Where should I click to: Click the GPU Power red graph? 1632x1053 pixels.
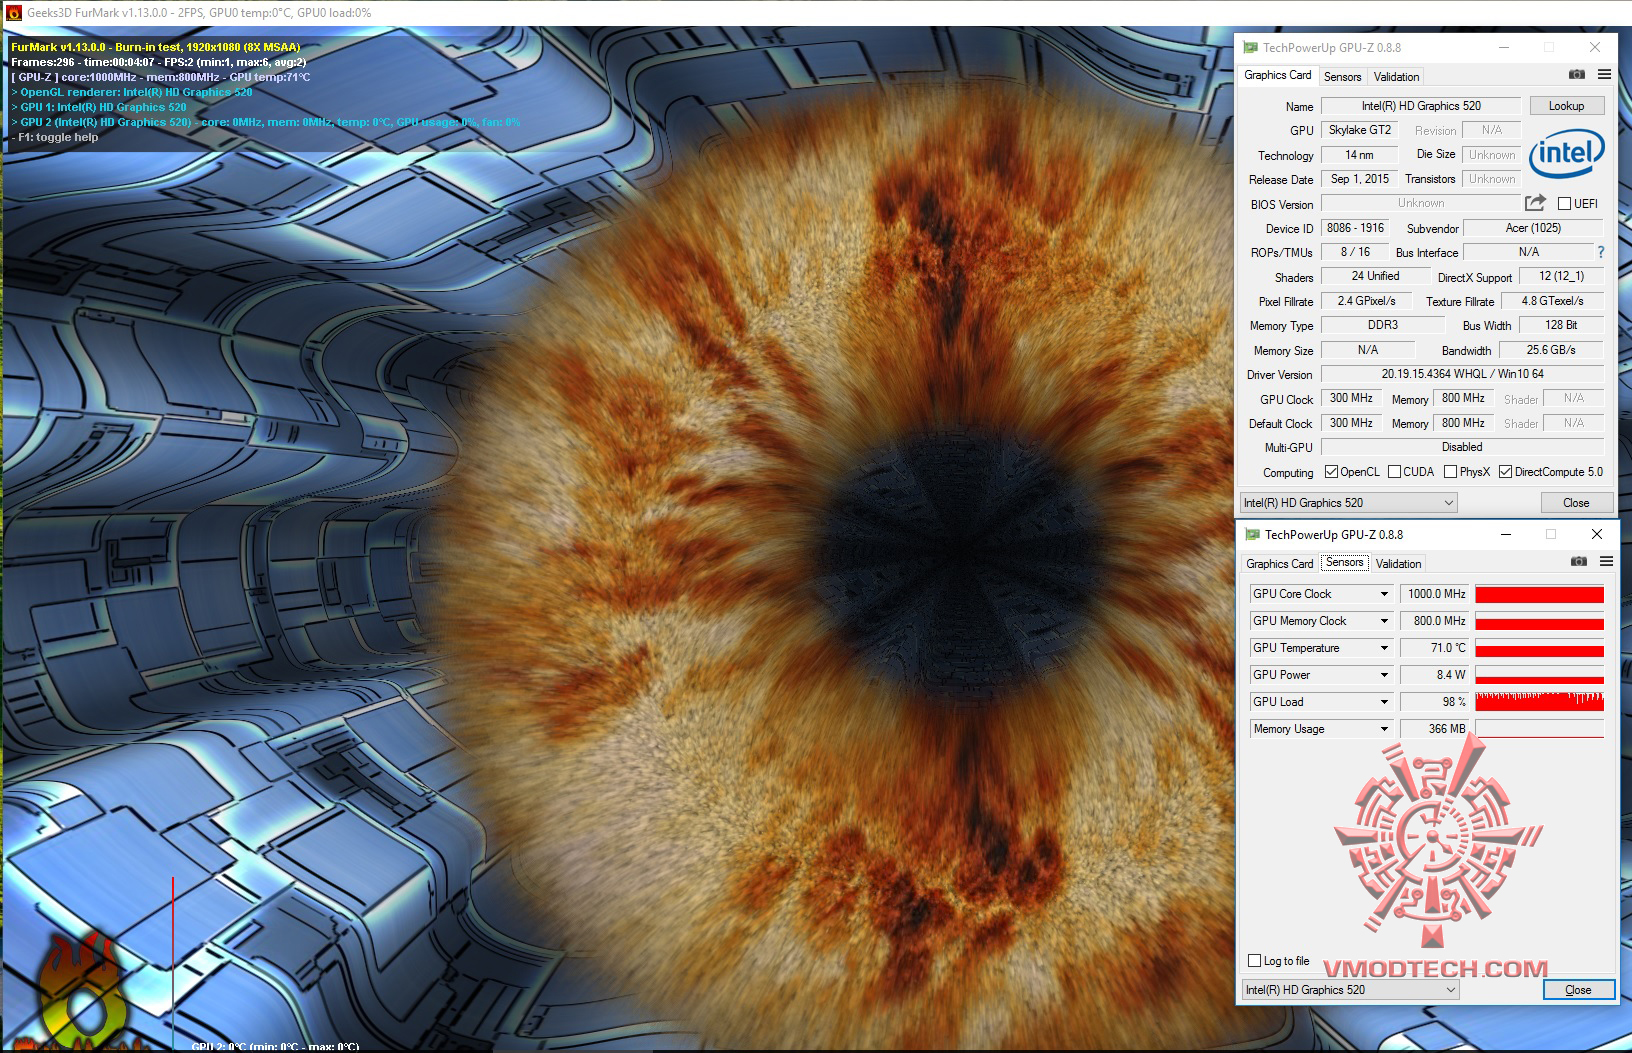click(x=1539, y=675)
